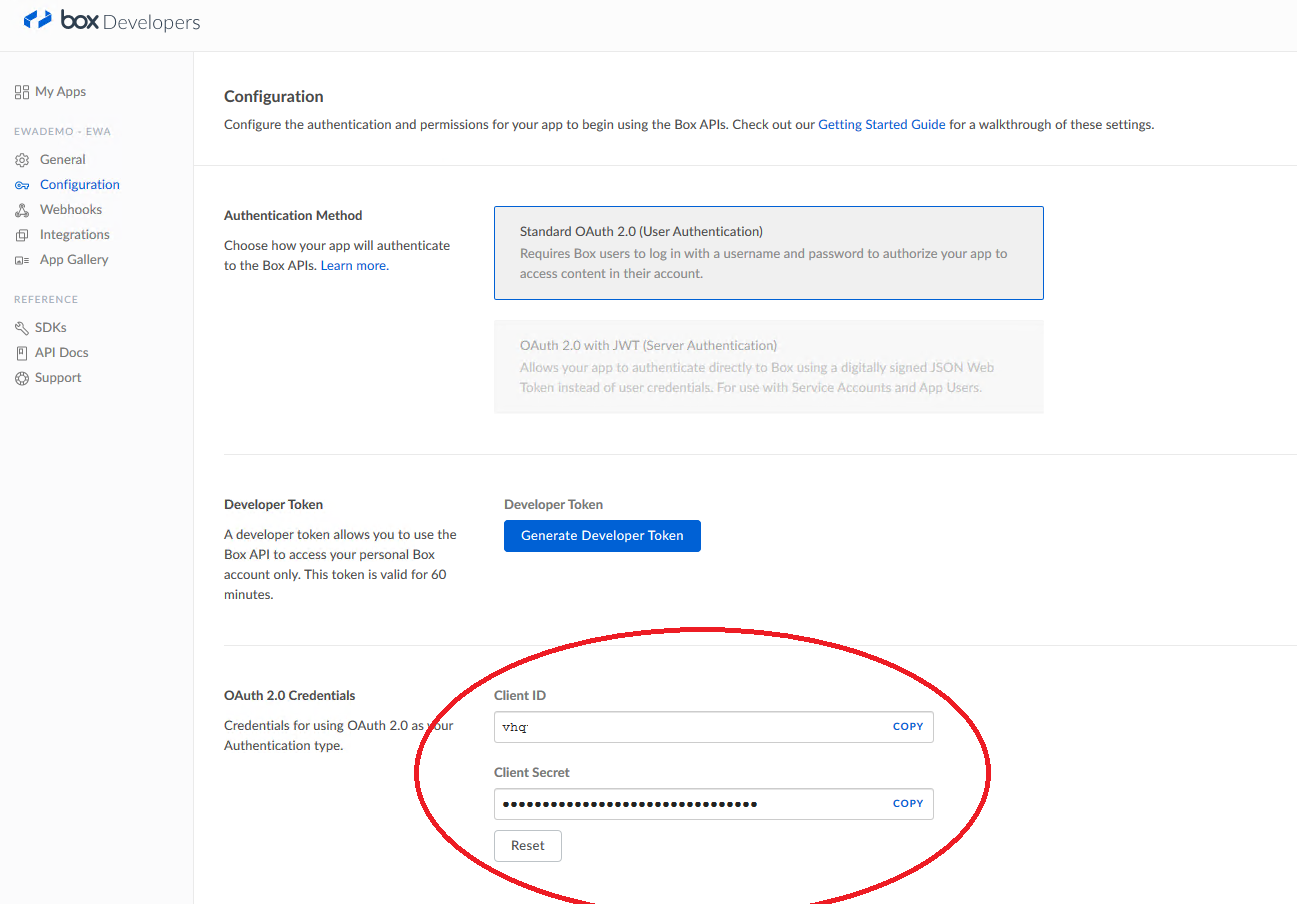Follow the Learn more link
This screenshot has height=904, width=1297.
pyautogui.click(x=353, y=266)
